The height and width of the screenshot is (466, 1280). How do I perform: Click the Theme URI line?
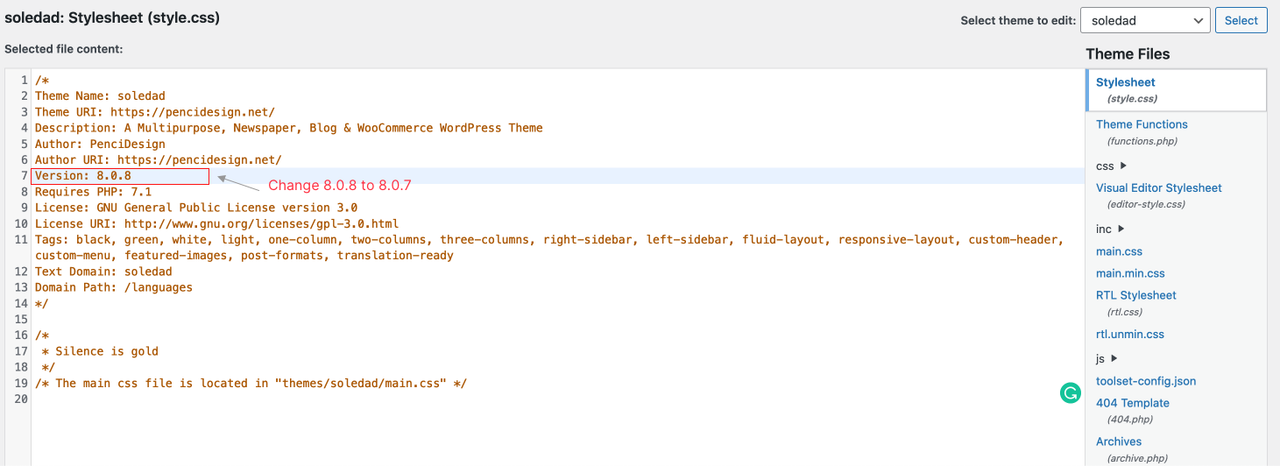coord(155,112)
